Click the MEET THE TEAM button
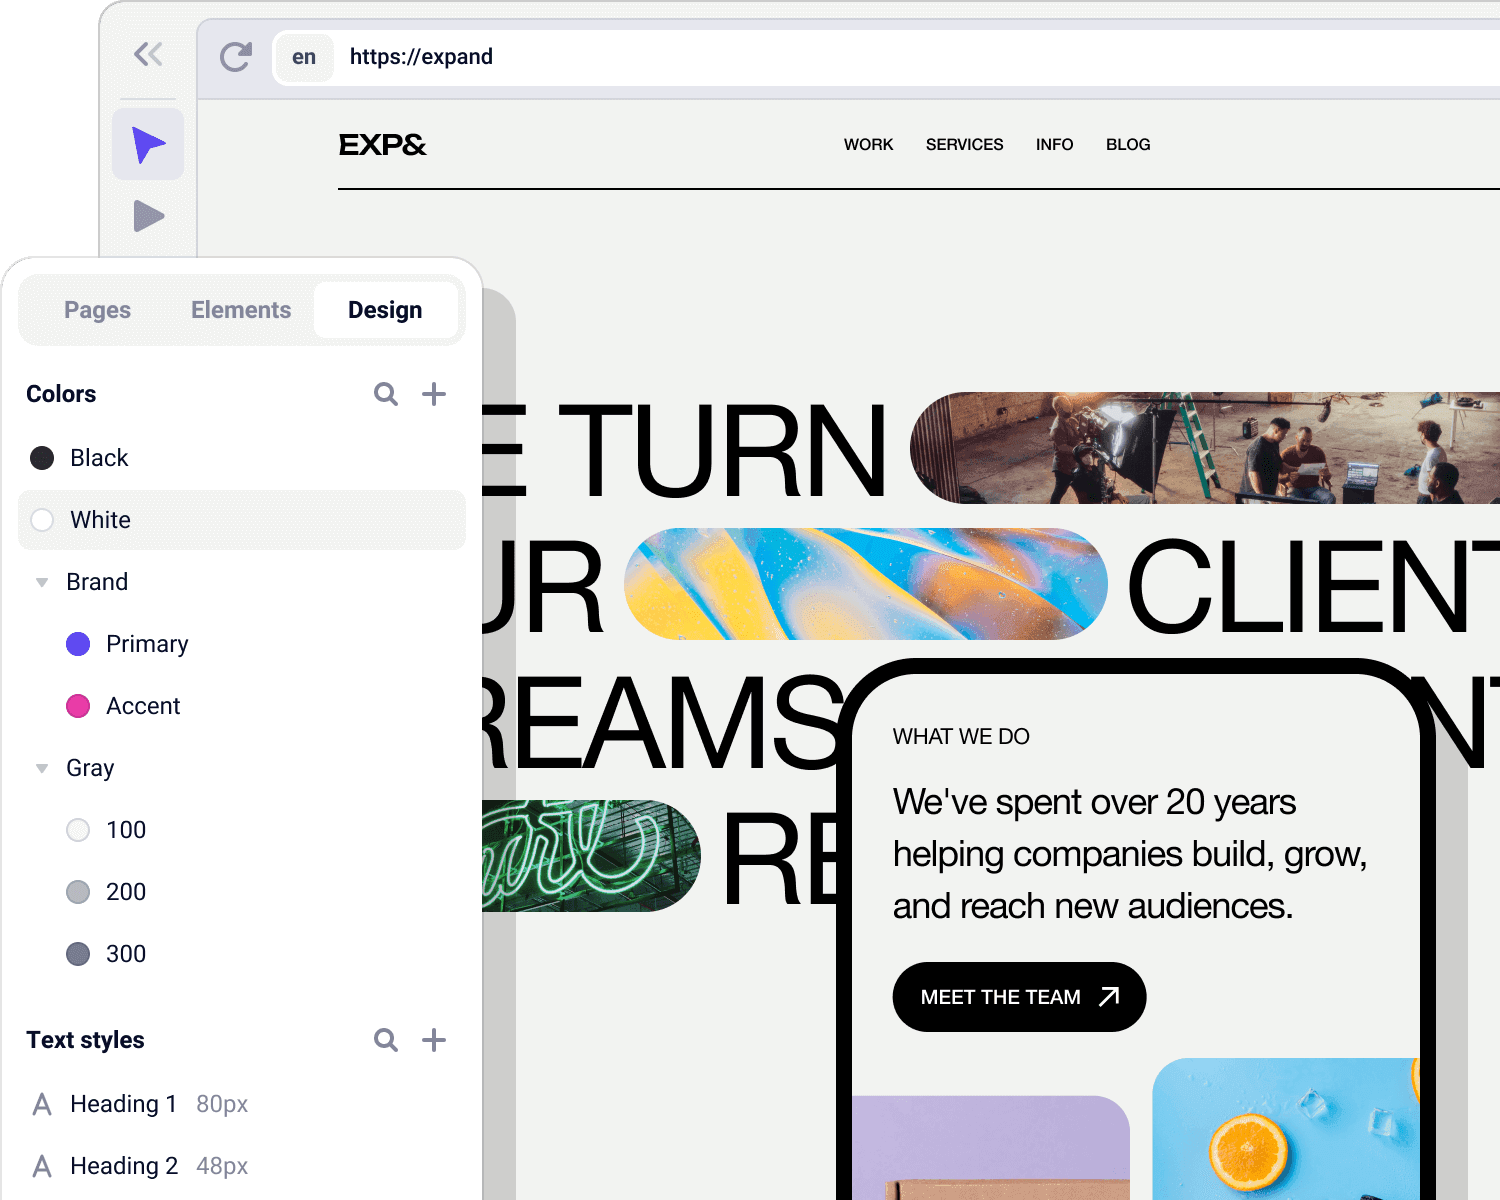Image resolution: width=1500 pixels, height=1200 pixels. [x=1019, y=997]
